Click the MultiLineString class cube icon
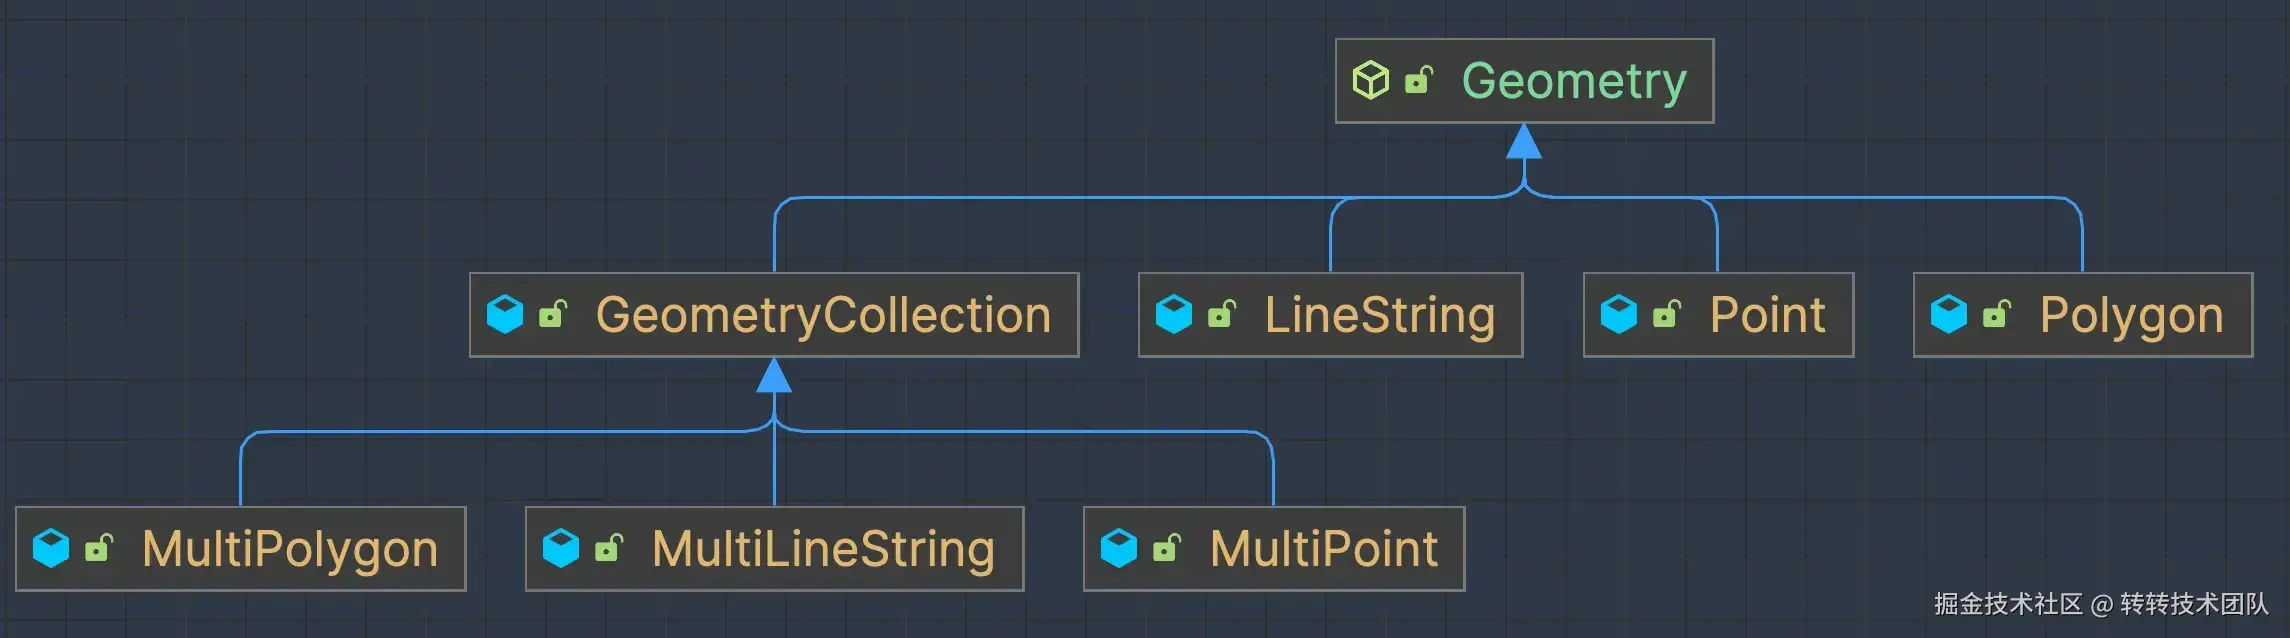The height and width of the screenshot is (638, 2290). pyautogui.click(x=561, y=548)
